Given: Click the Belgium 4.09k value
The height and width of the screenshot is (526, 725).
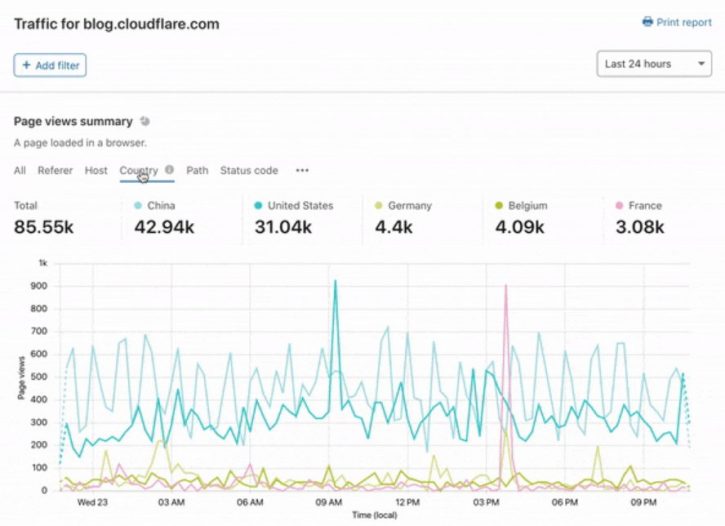Looking at the screenshot, I should pos(520,227).
